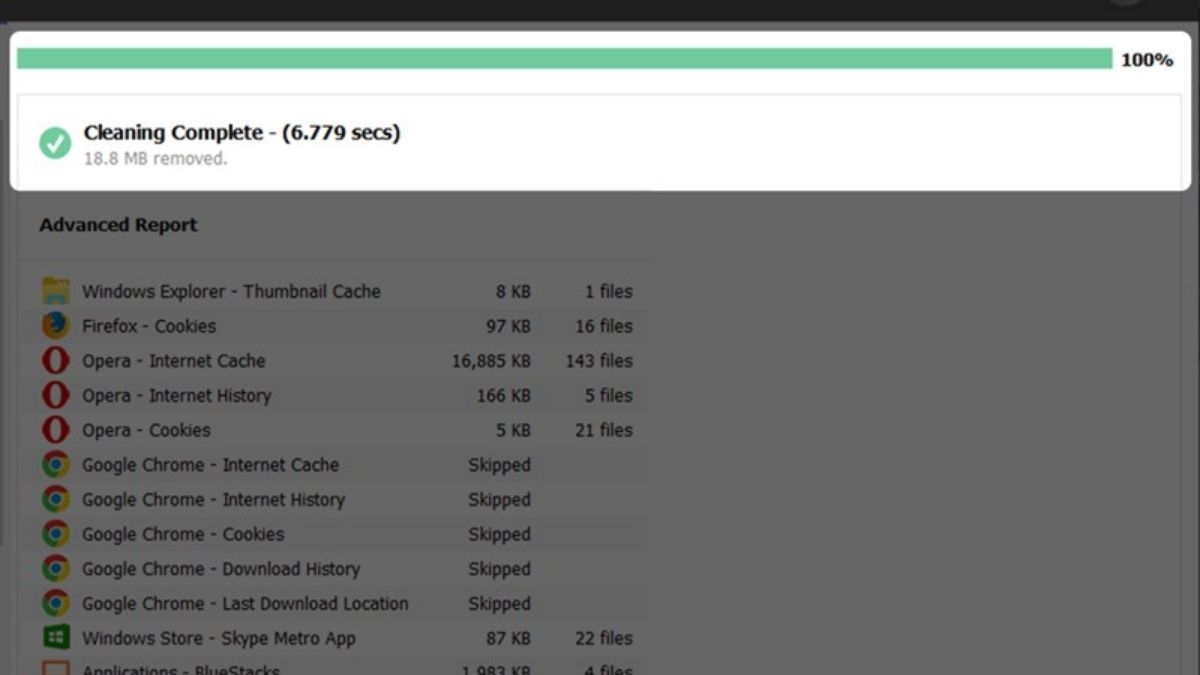Click Chrome icon beside Download History
1200x675 pixels.
[x=56, y=569]
